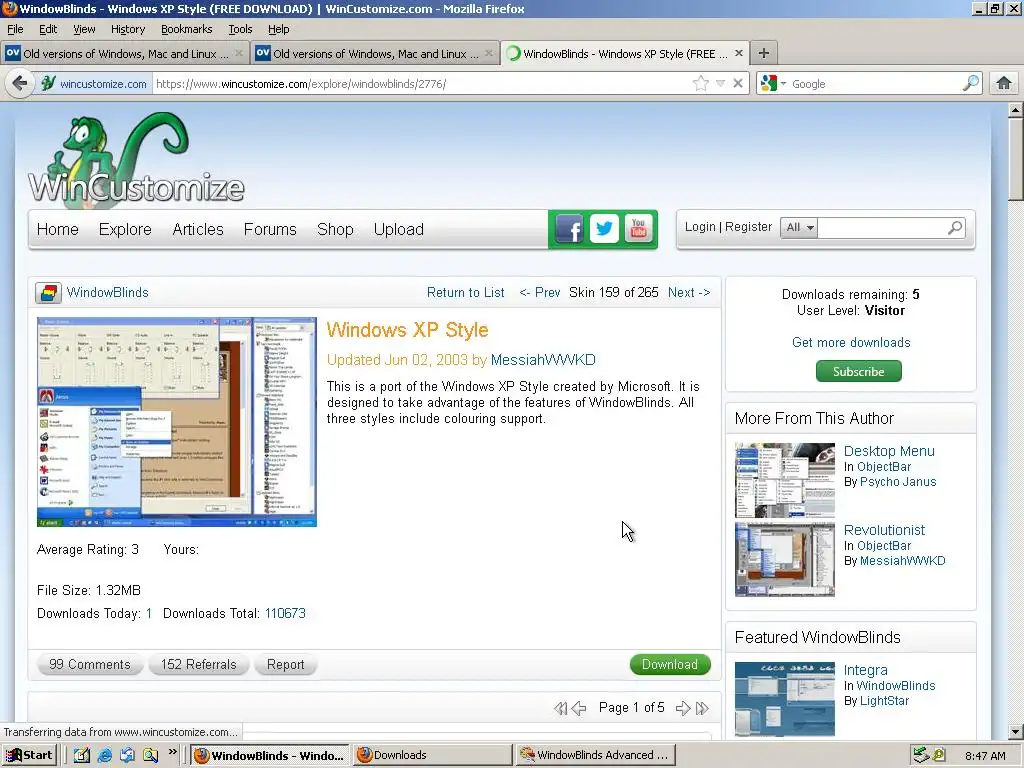This screenshot has width=1024, height=768.
Task: Click the green Download button
Action: pyautogui.click(x=670, y=664)
